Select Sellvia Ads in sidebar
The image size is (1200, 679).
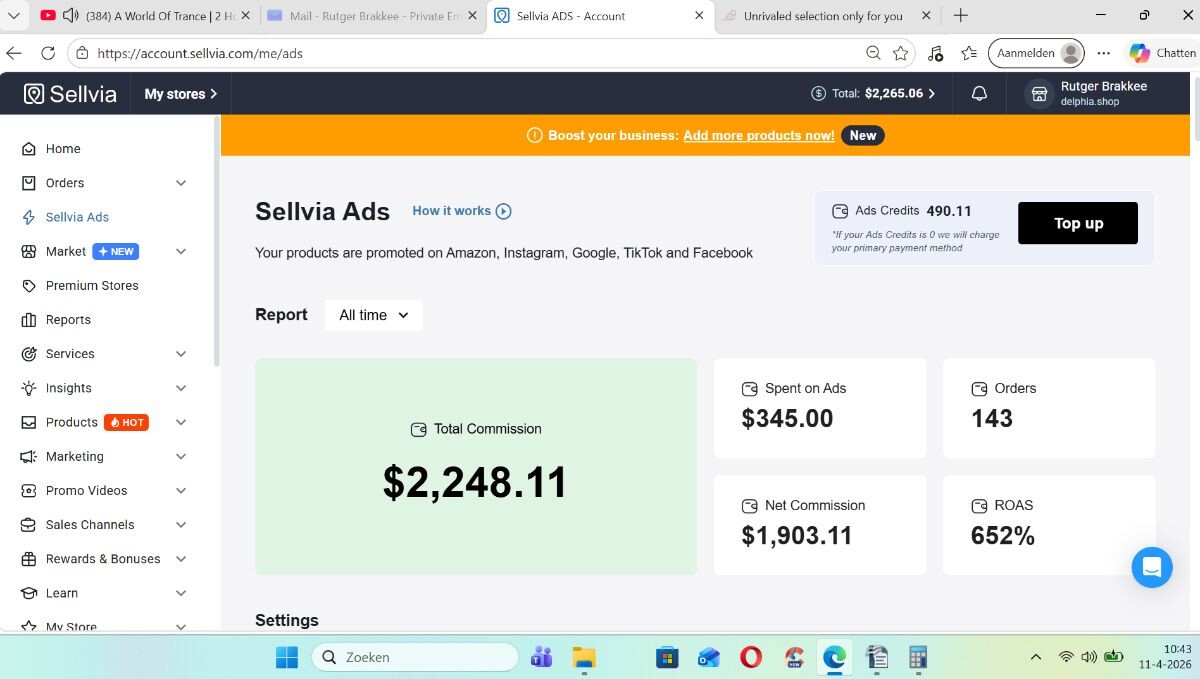(77, 217)
